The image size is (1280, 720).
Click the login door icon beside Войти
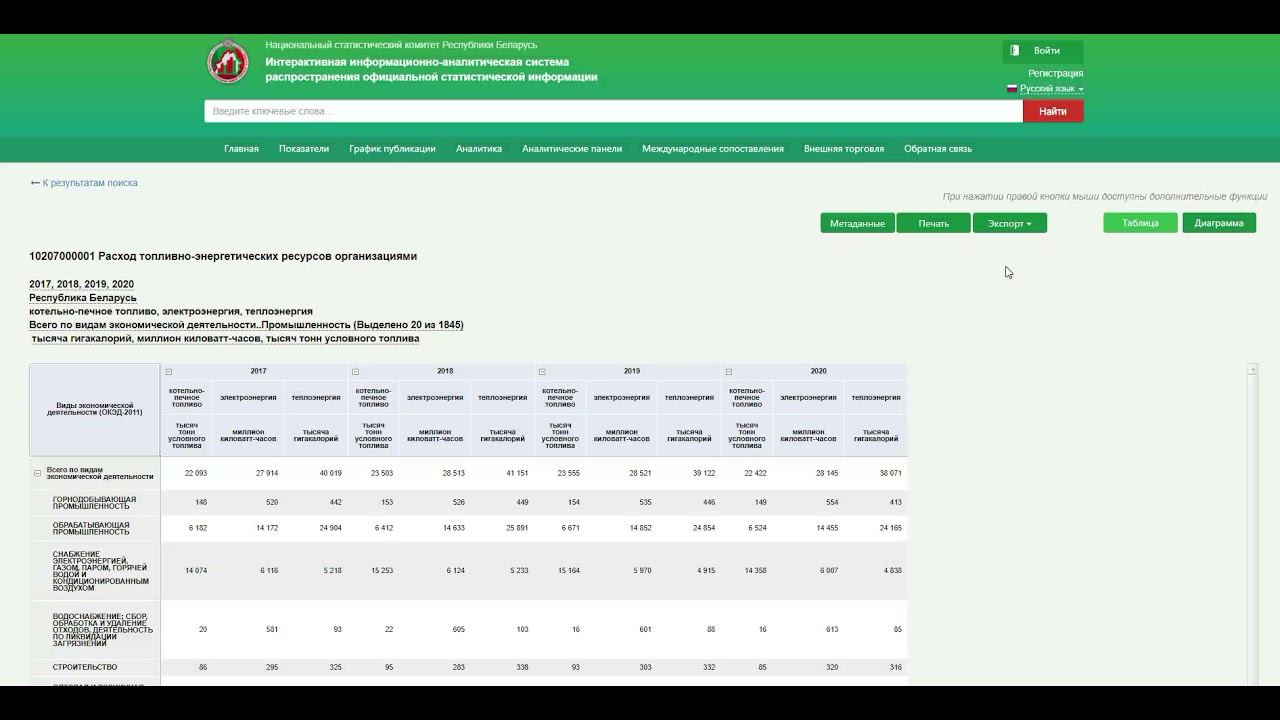[1015, 50]
